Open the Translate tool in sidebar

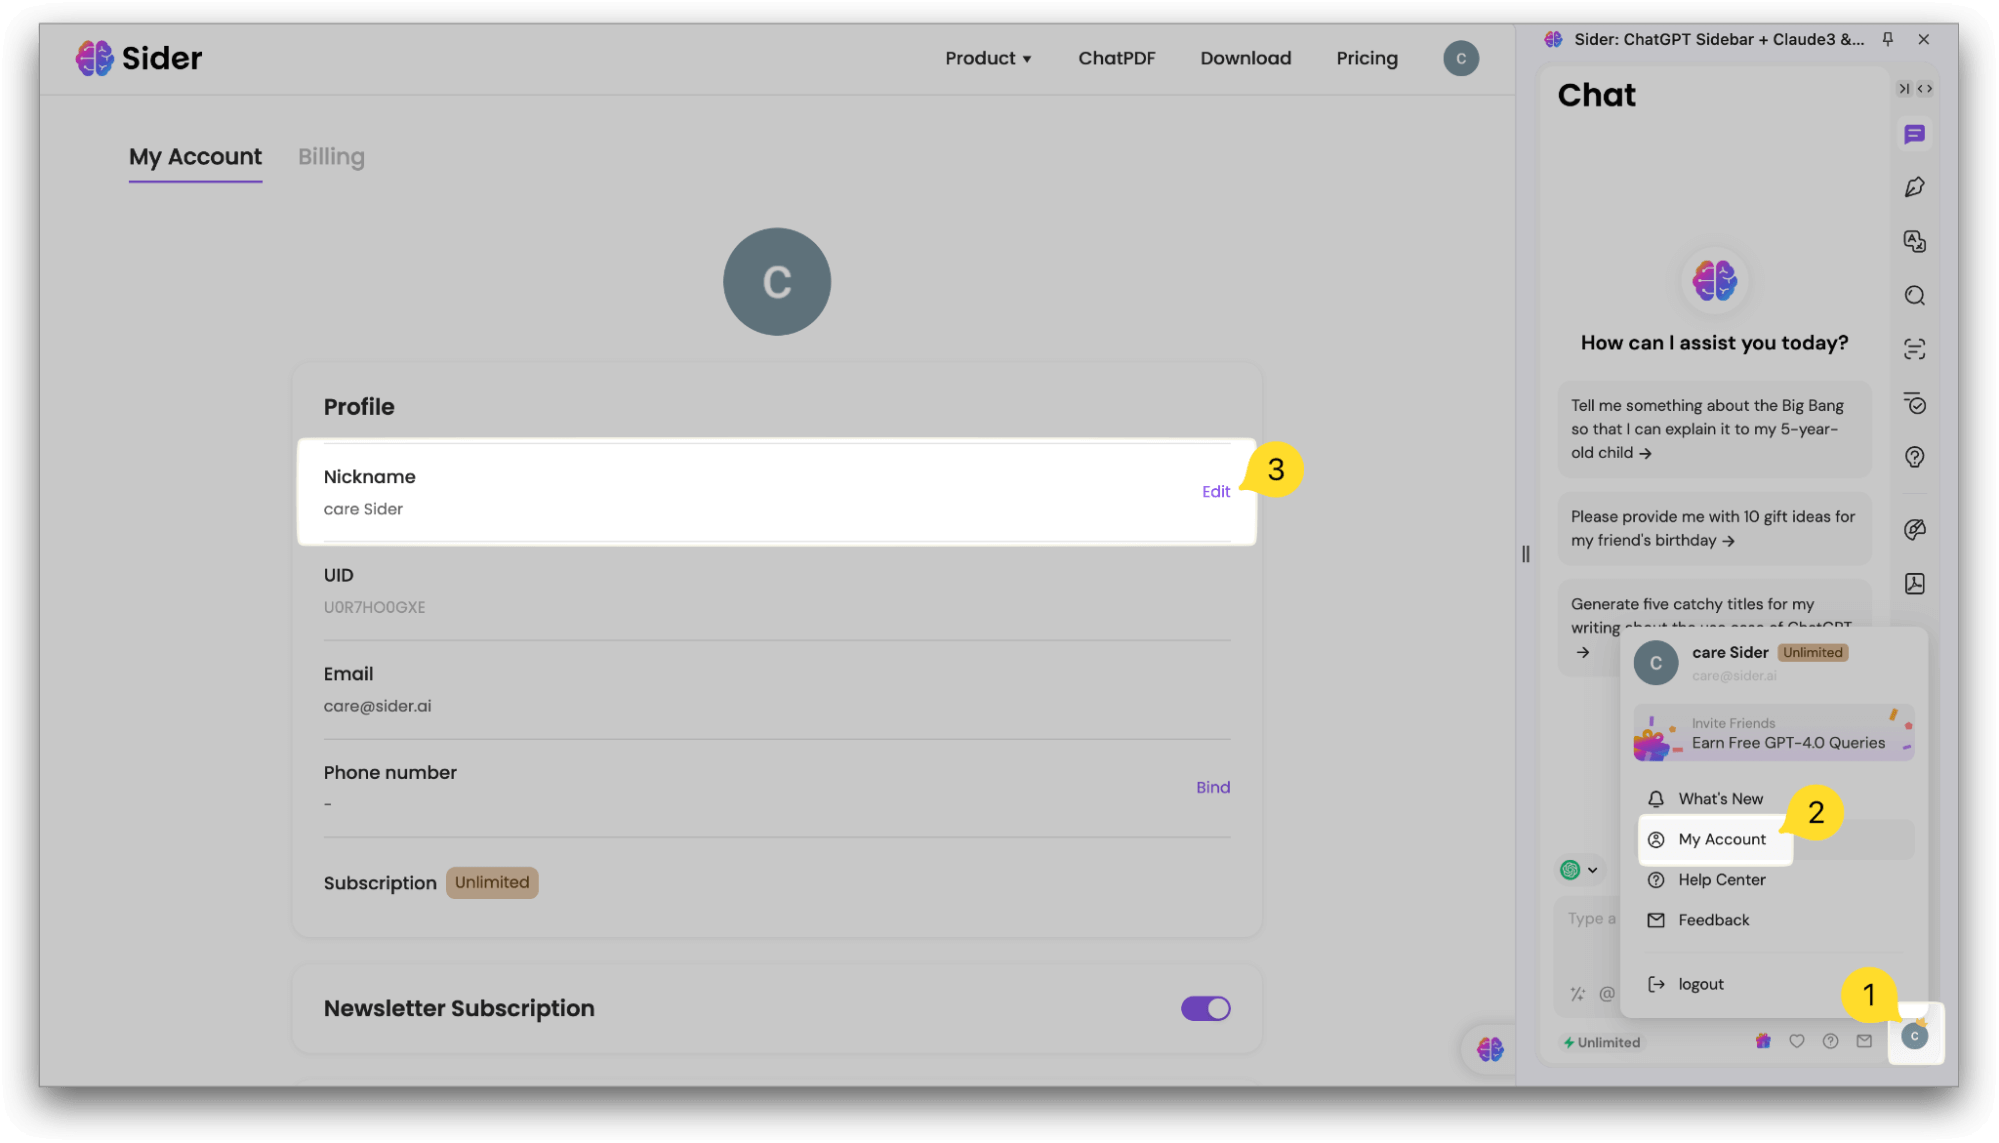click(1914, 241)
